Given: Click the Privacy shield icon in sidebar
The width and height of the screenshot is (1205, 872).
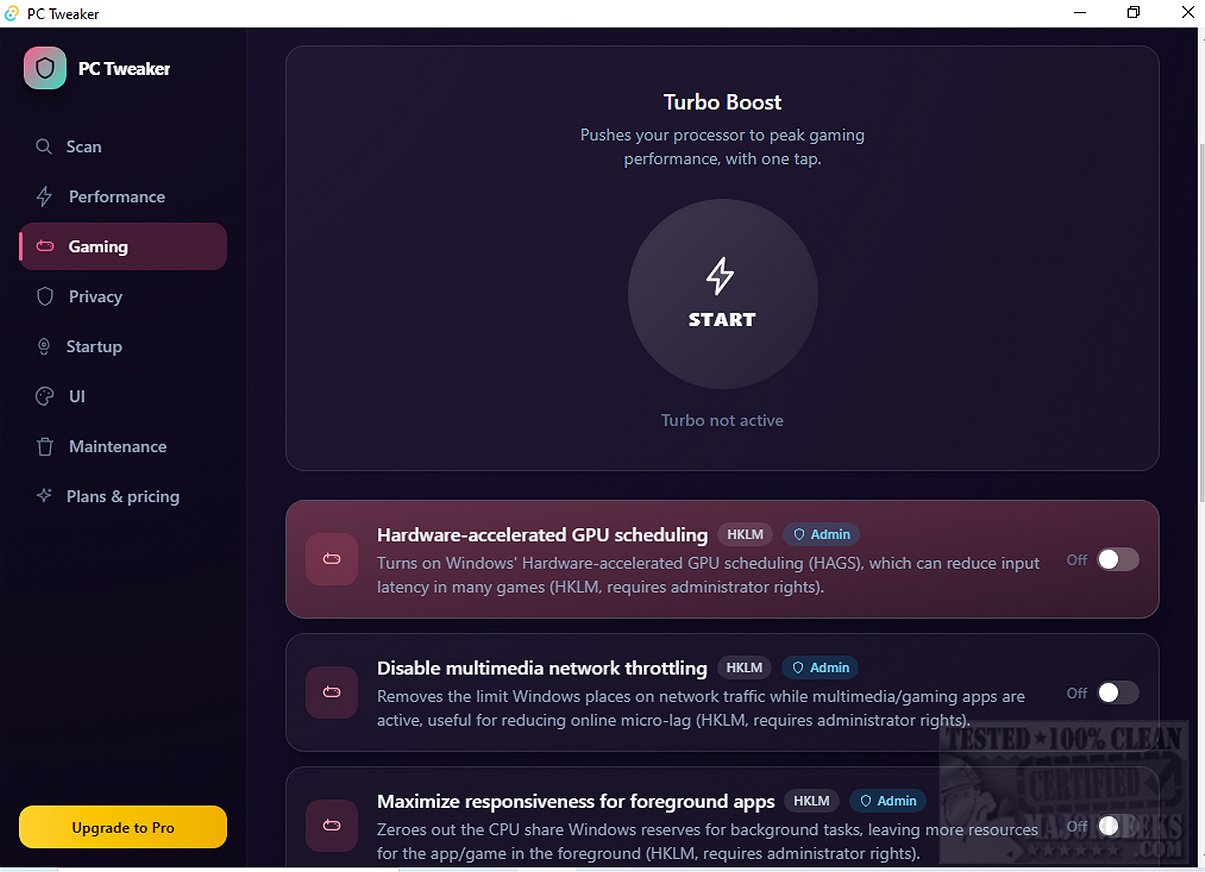Looking at the screenshot, I should click(x=44, y=297).
